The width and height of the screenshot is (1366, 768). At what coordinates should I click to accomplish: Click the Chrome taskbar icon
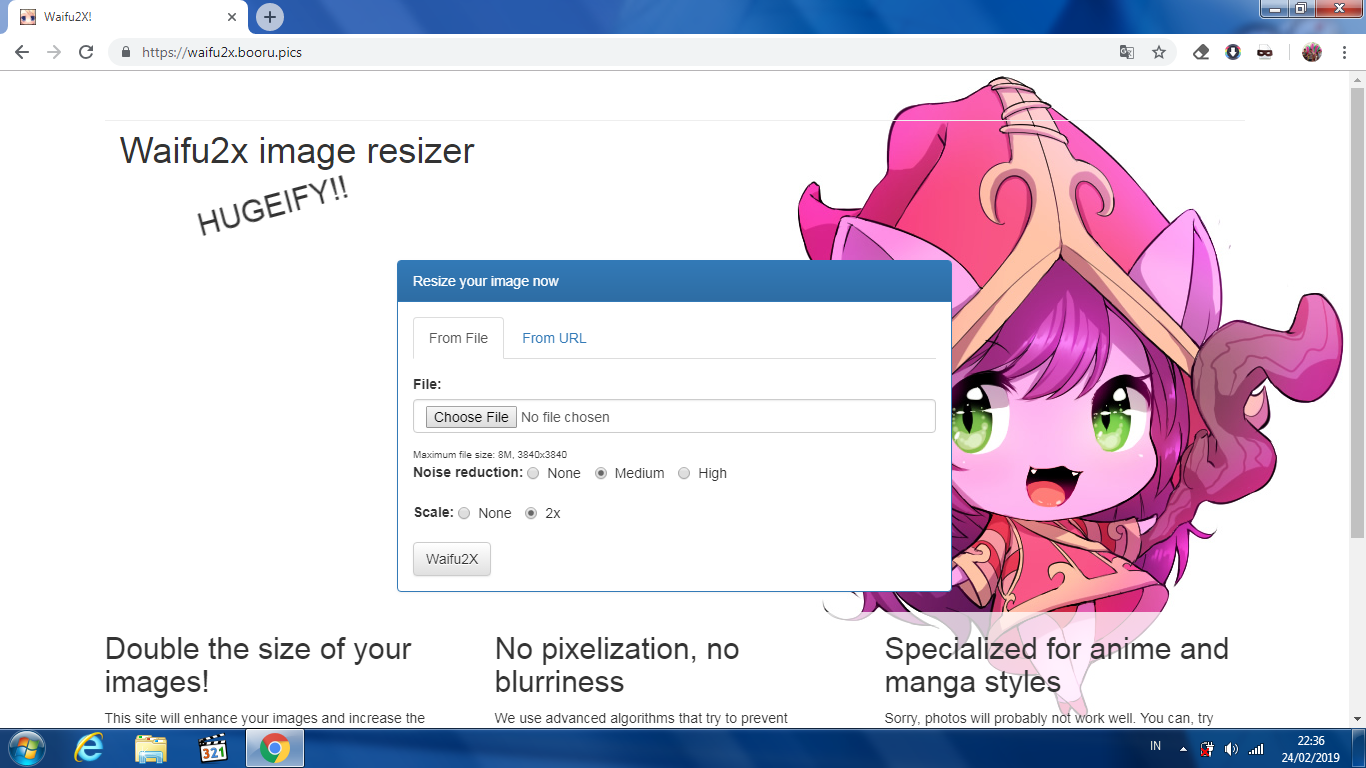(x=275, y=748)
